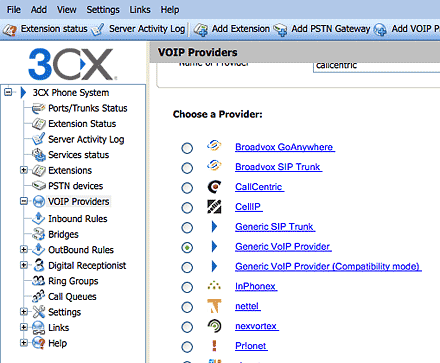Open Ring Groups in sidebar
This screenshot has height=363, width=440.
point(73,281)
